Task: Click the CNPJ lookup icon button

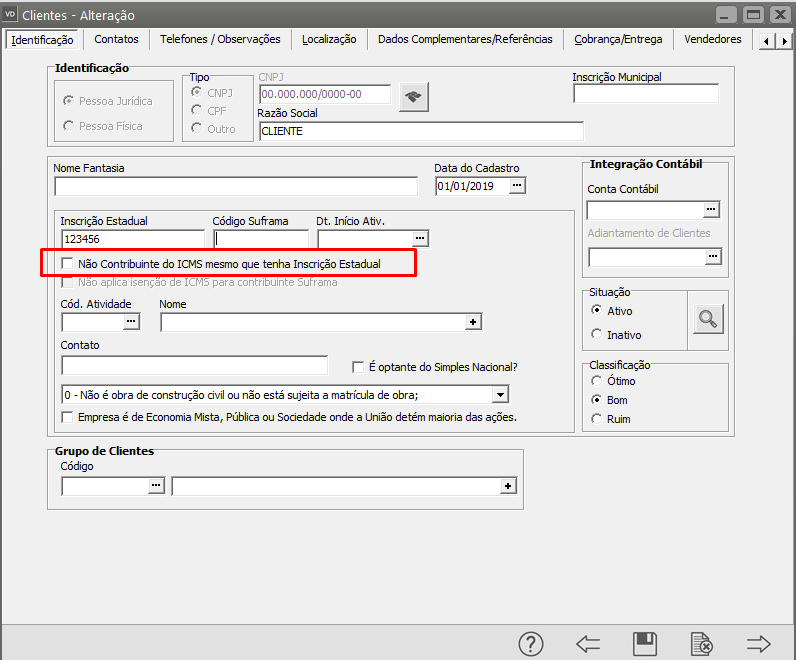Action: pyautogui.click(x=413, y=96)
